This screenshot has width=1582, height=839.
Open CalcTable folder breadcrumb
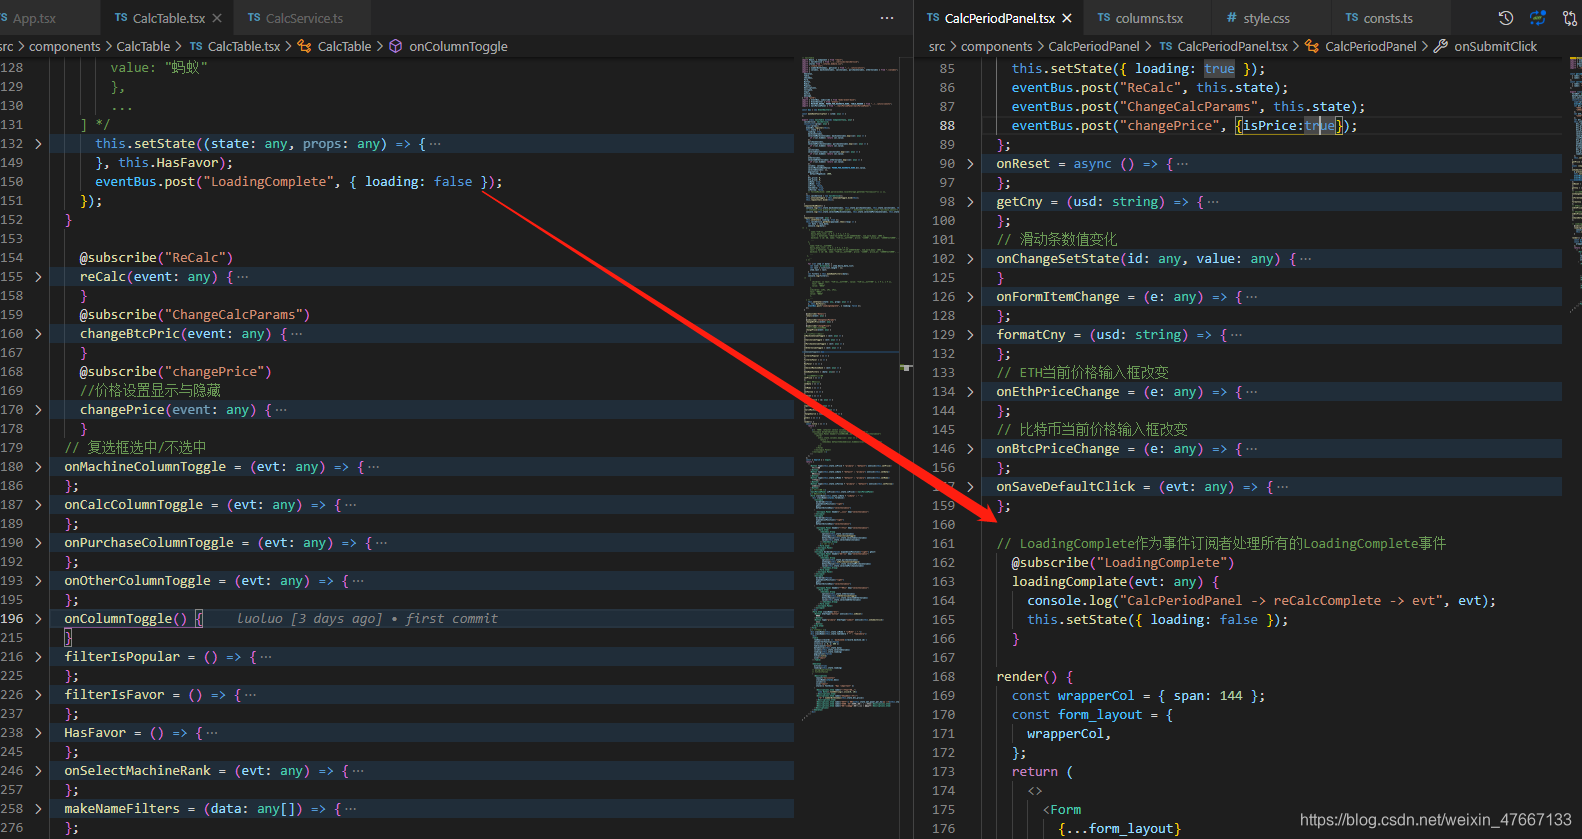click(143, 46)
